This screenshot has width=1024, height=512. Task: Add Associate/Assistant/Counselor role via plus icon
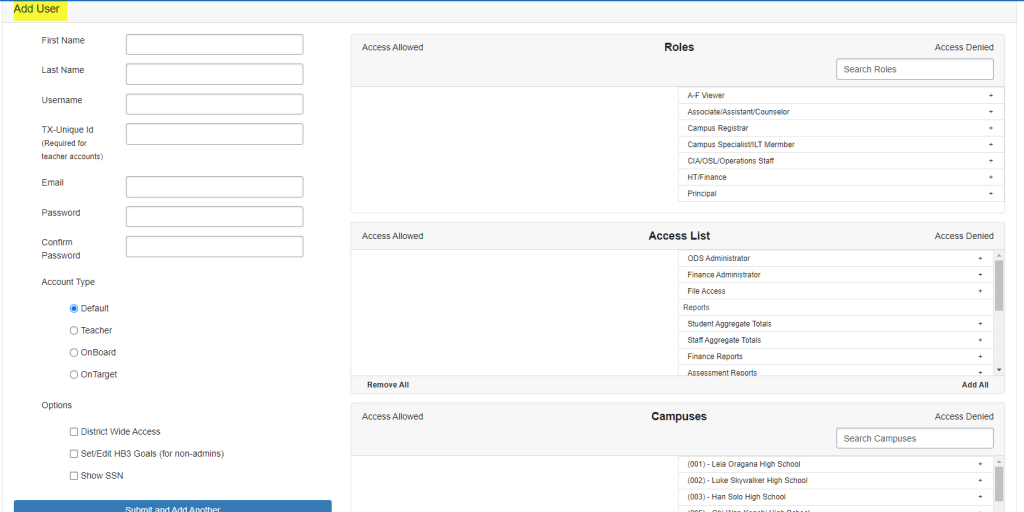click(x=991, y=112)
